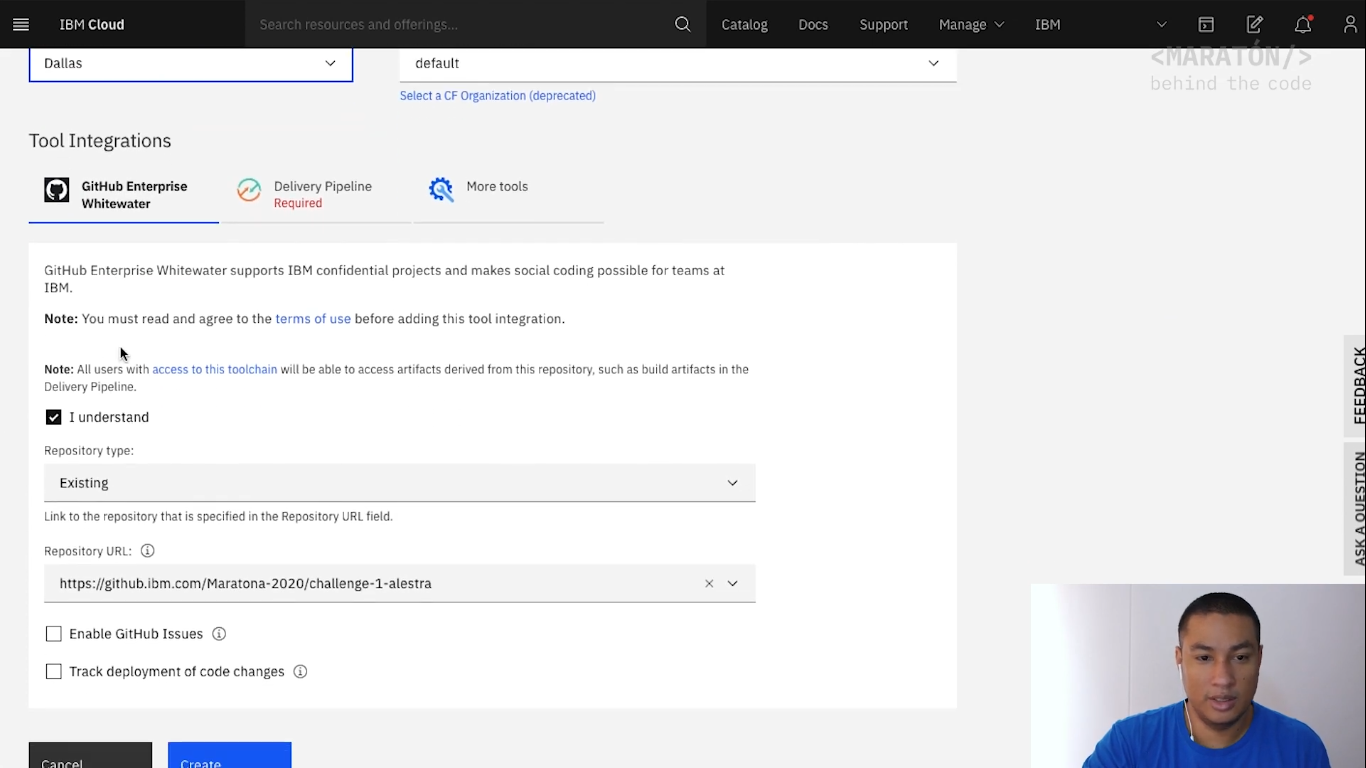Show info for Track deployment of code changes

pyautogui.click(x=300, y=672)
